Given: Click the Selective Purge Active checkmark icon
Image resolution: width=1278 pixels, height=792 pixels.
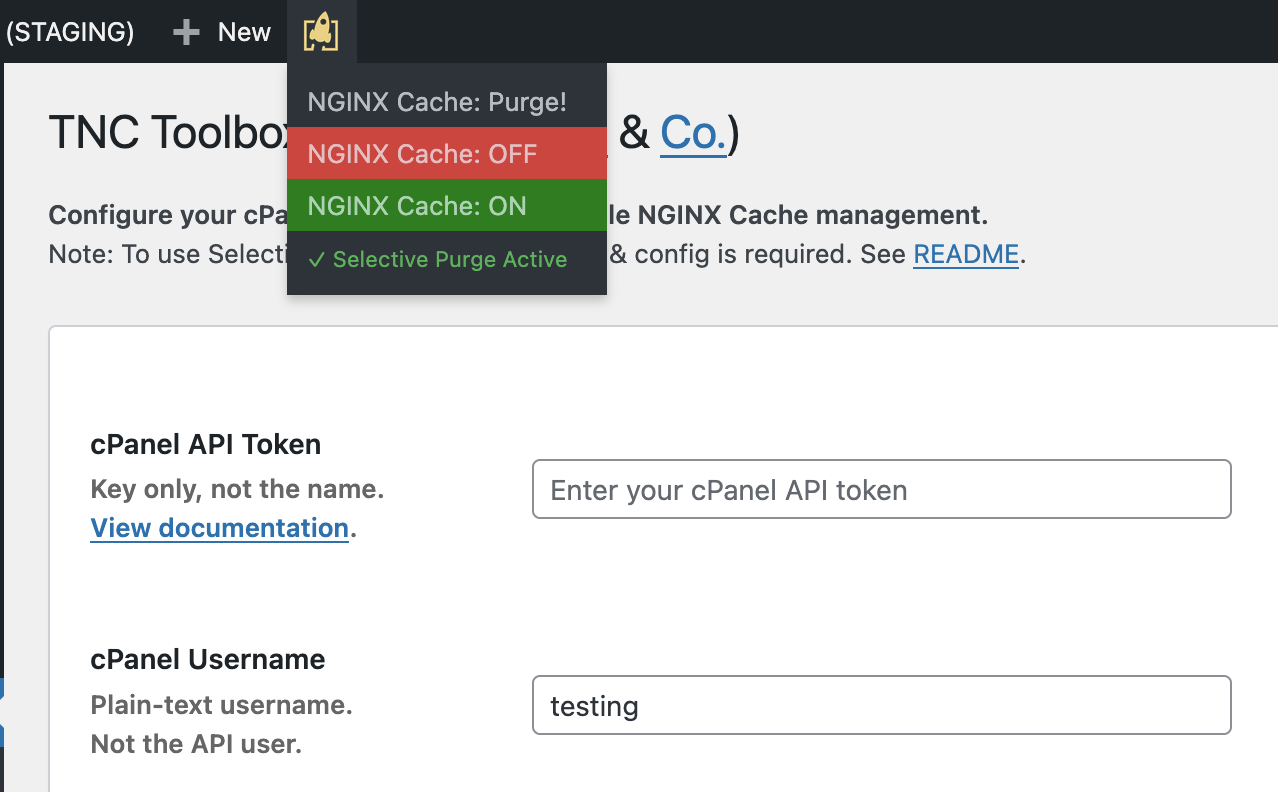Looking at the screenshot, I should click(x=316, y=260).
